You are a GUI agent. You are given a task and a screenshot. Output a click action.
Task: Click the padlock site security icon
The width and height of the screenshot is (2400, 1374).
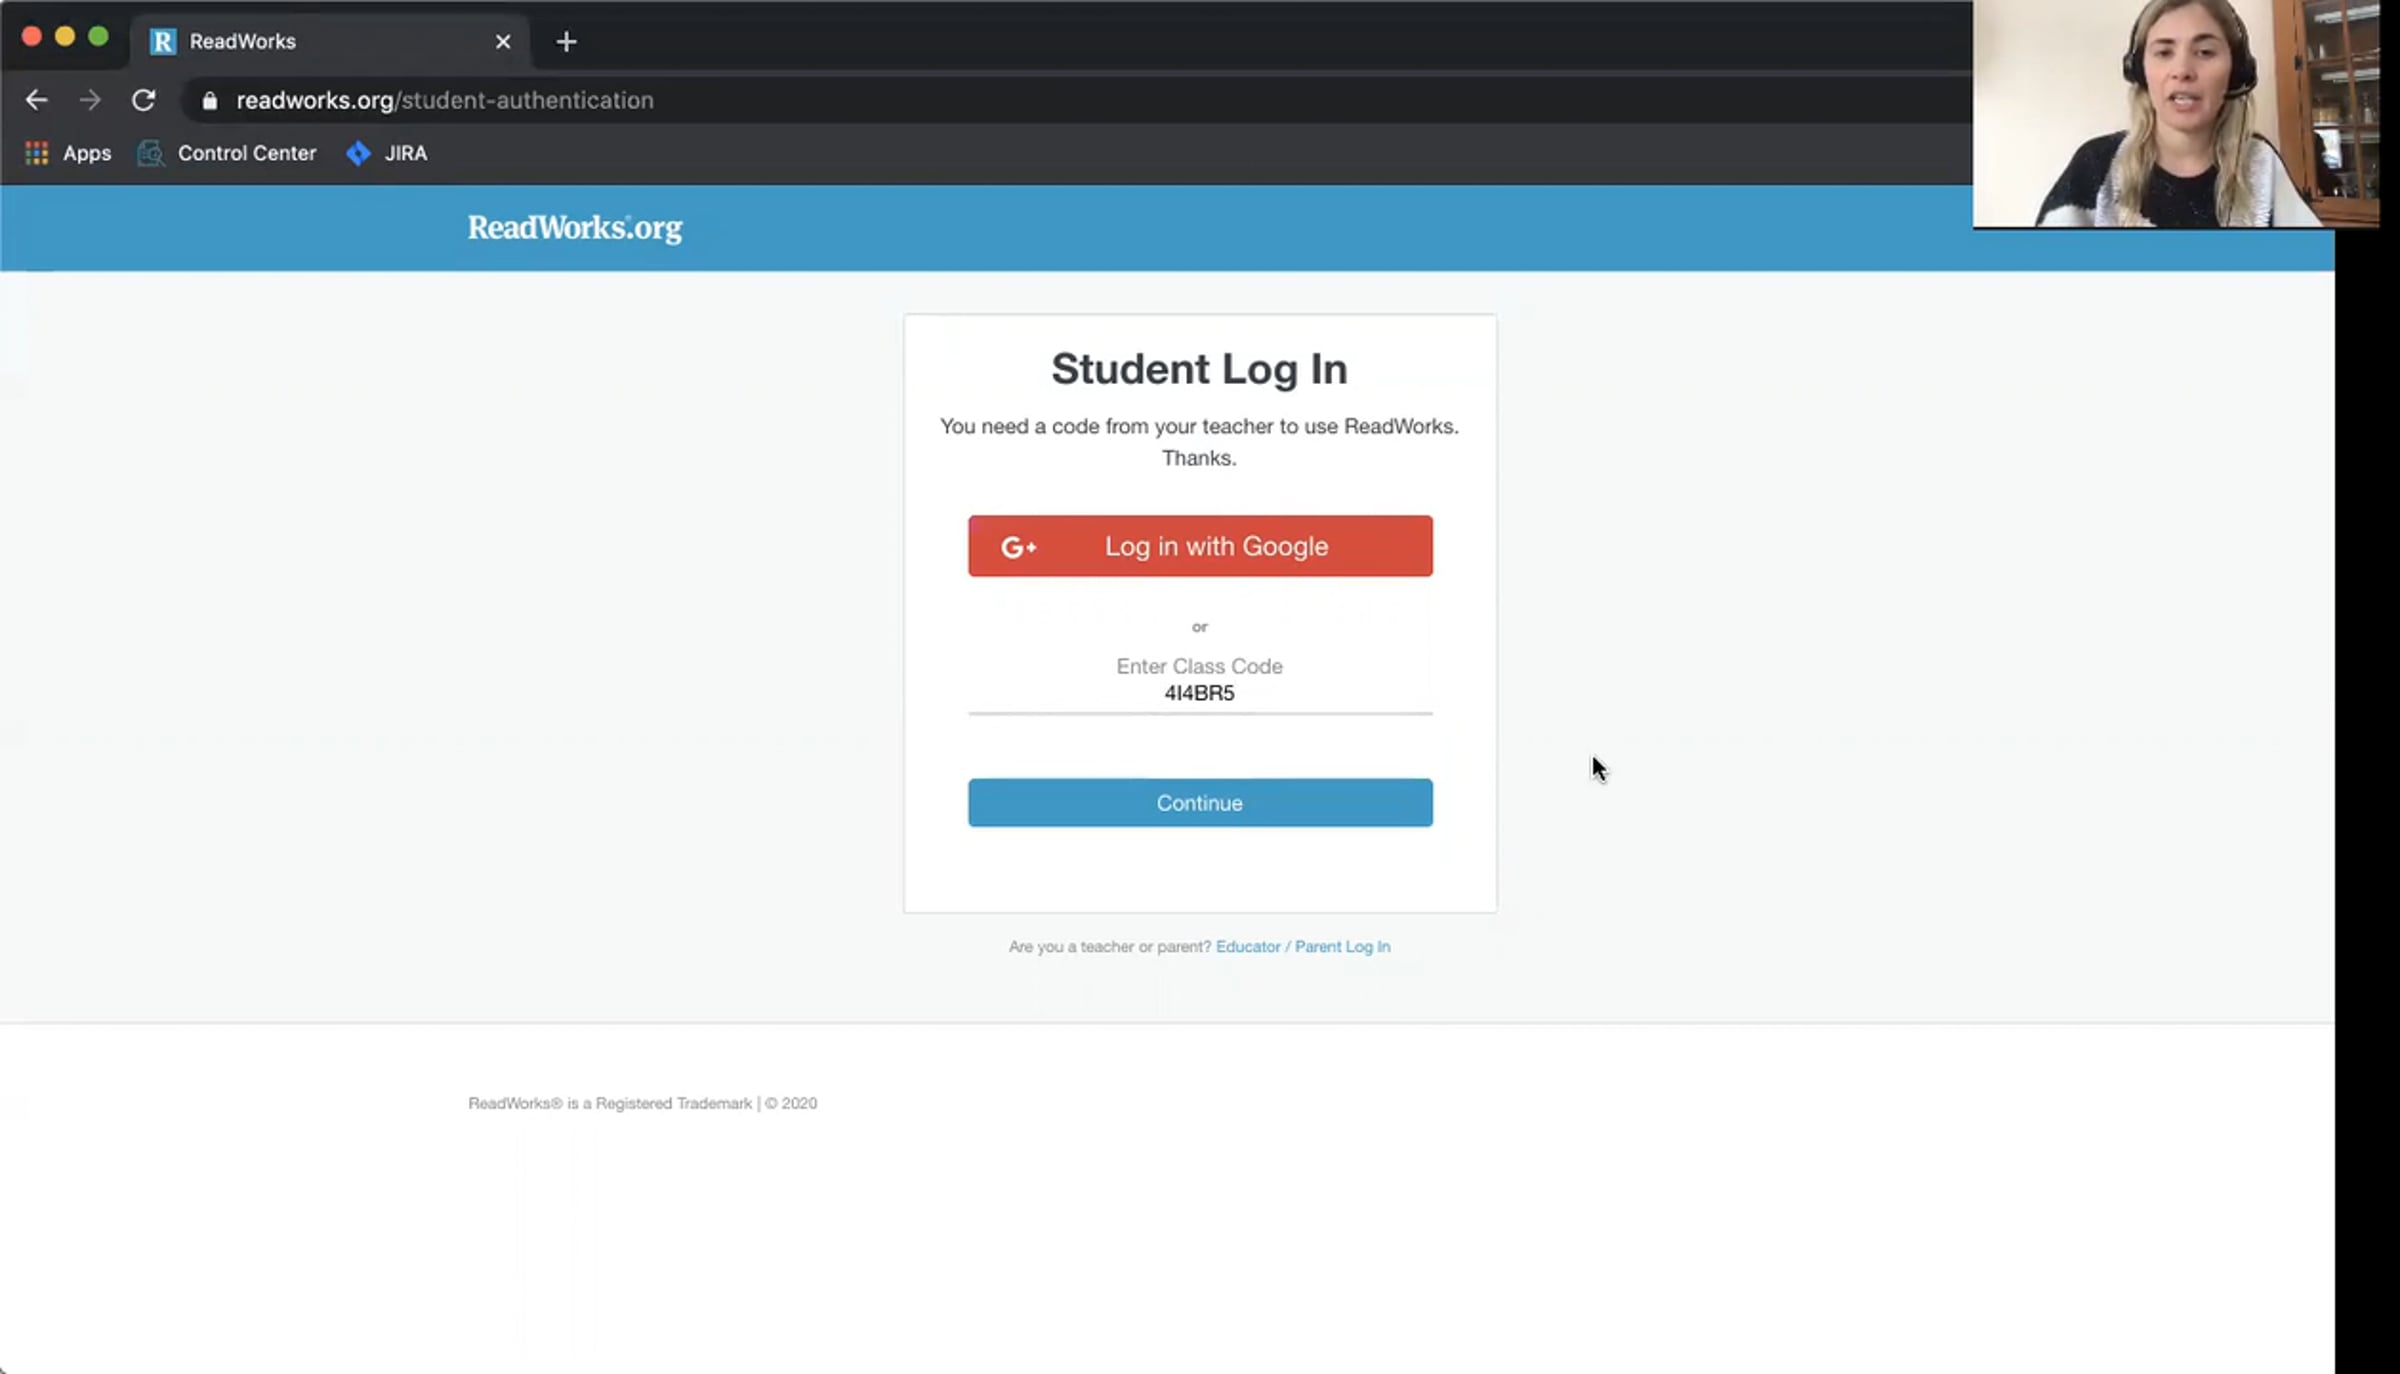(209, 100)
